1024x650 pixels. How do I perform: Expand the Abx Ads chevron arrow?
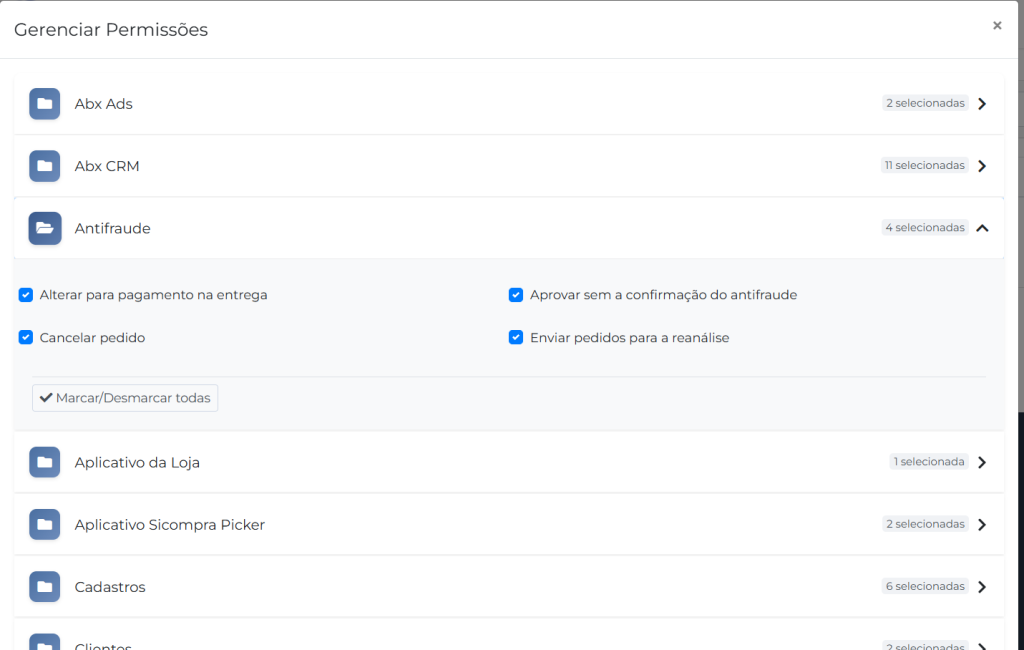(x=982, y=104)
